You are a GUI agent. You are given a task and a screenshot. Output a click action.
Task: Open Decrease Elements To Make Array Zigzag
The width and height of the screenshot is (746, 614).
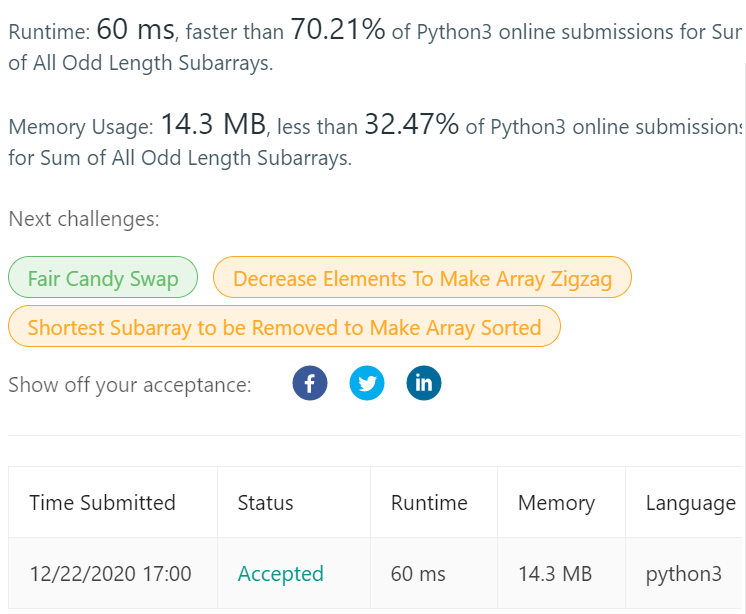pyautogui.click(x=422, y=277)
